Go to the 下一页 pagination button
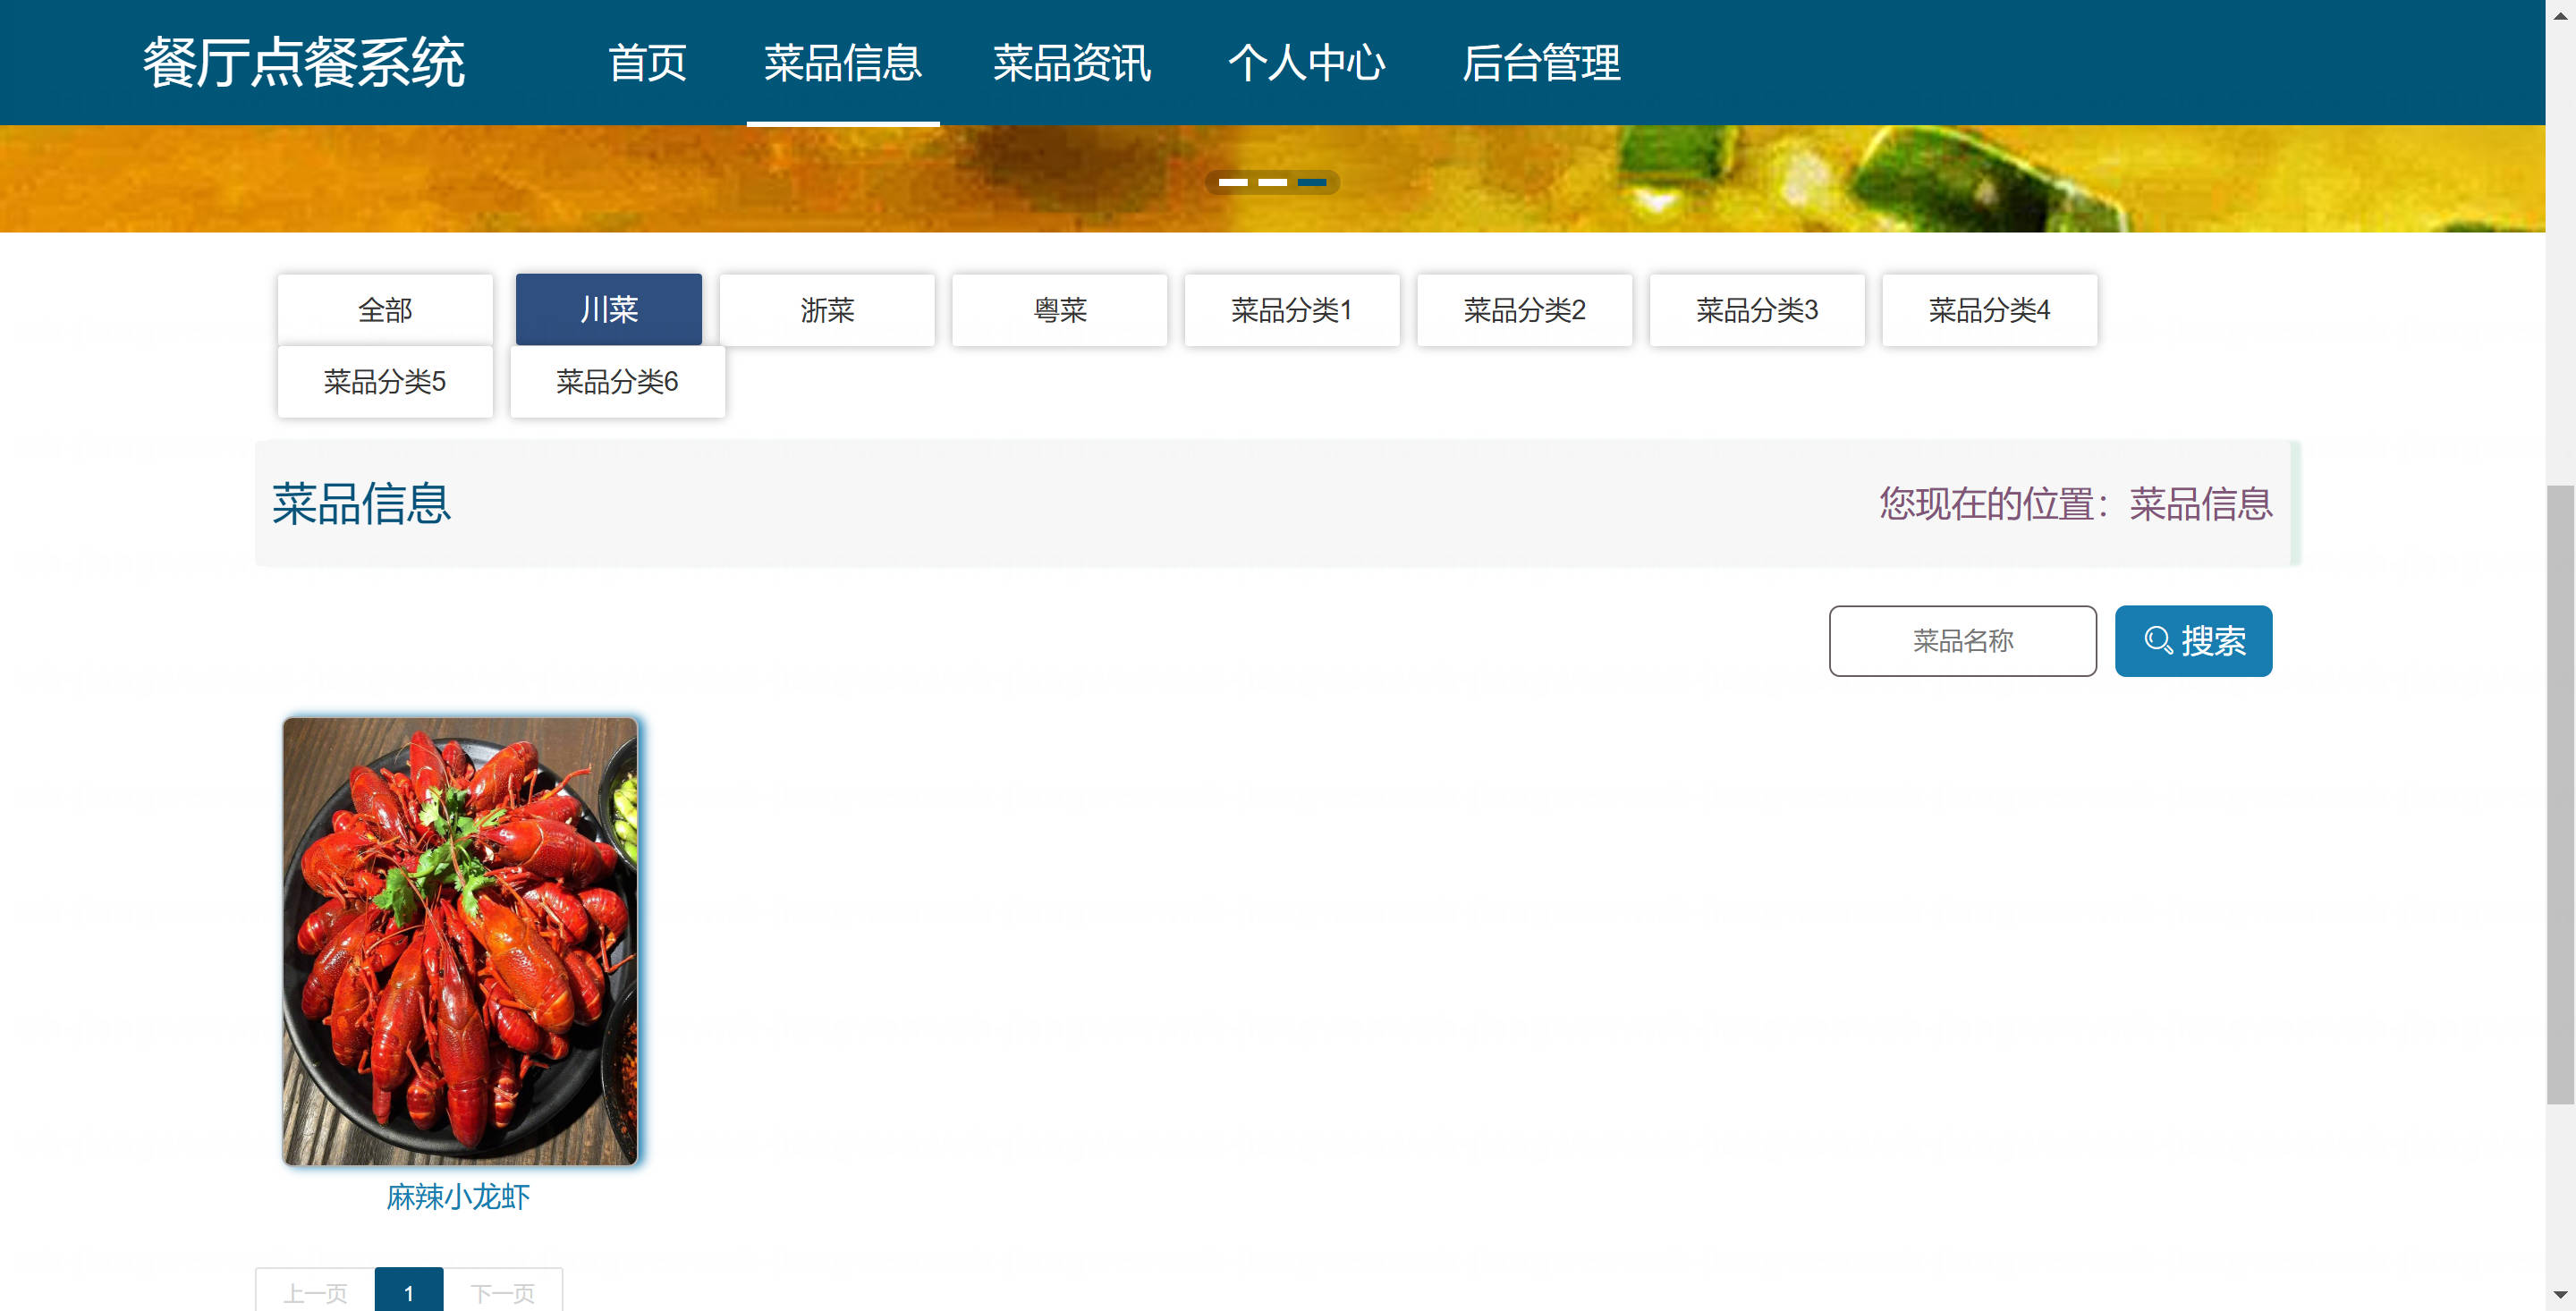 [502, 1292]
